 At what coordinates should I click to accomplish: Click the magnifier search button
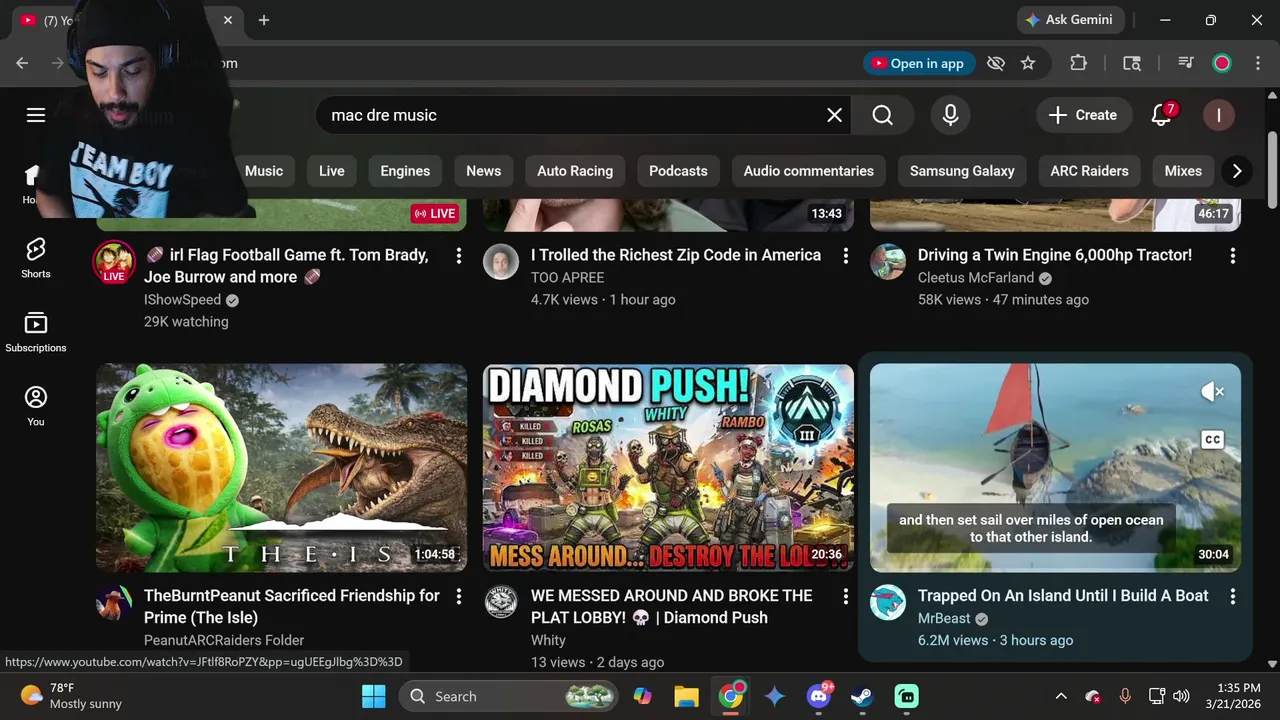882,115
